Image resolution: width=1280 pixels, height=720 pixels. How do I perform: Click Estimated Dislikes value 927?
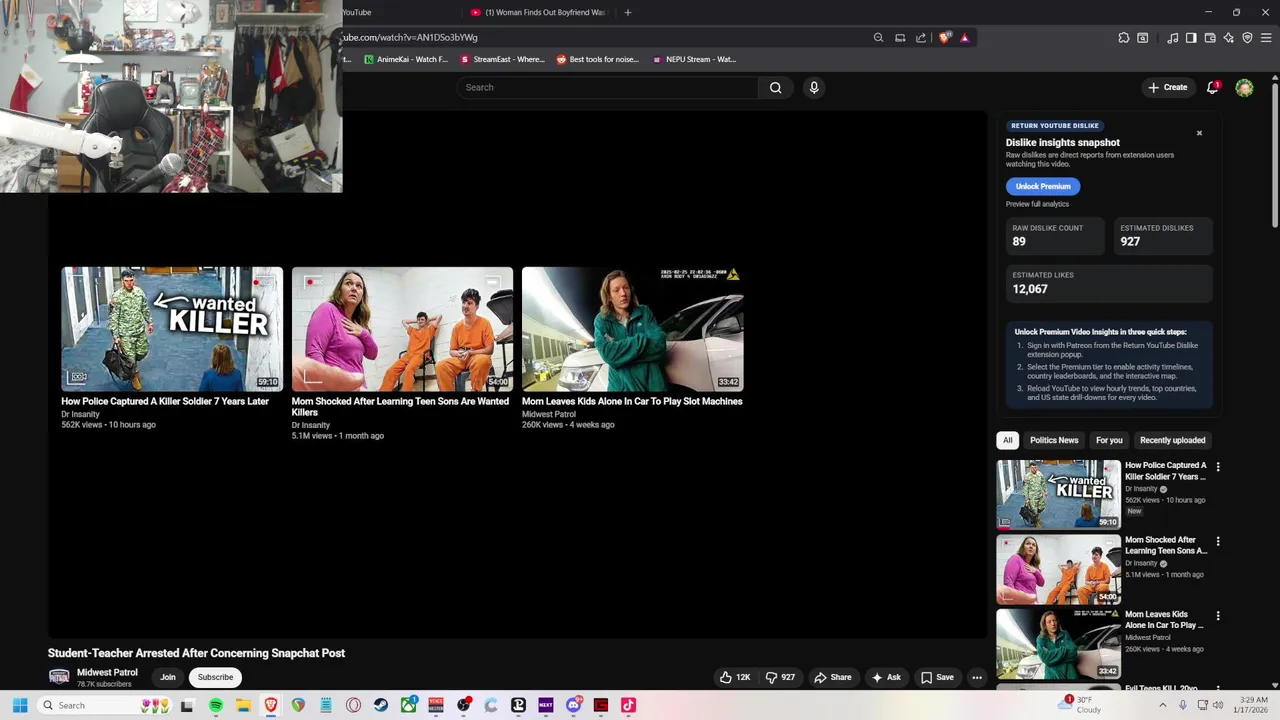click(x=1130, y=241)
